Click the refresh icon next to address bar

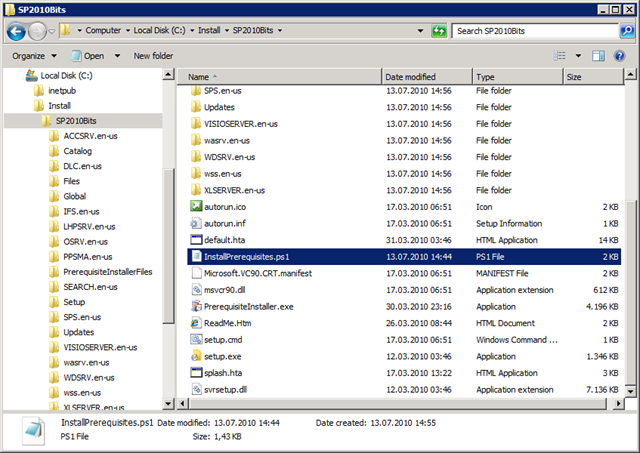(439, 31)
